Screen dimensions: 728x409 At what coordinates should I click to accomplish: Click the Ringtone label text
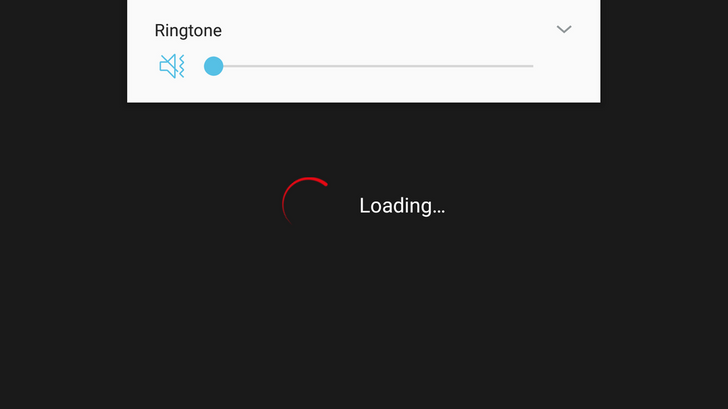click(188, 31)
